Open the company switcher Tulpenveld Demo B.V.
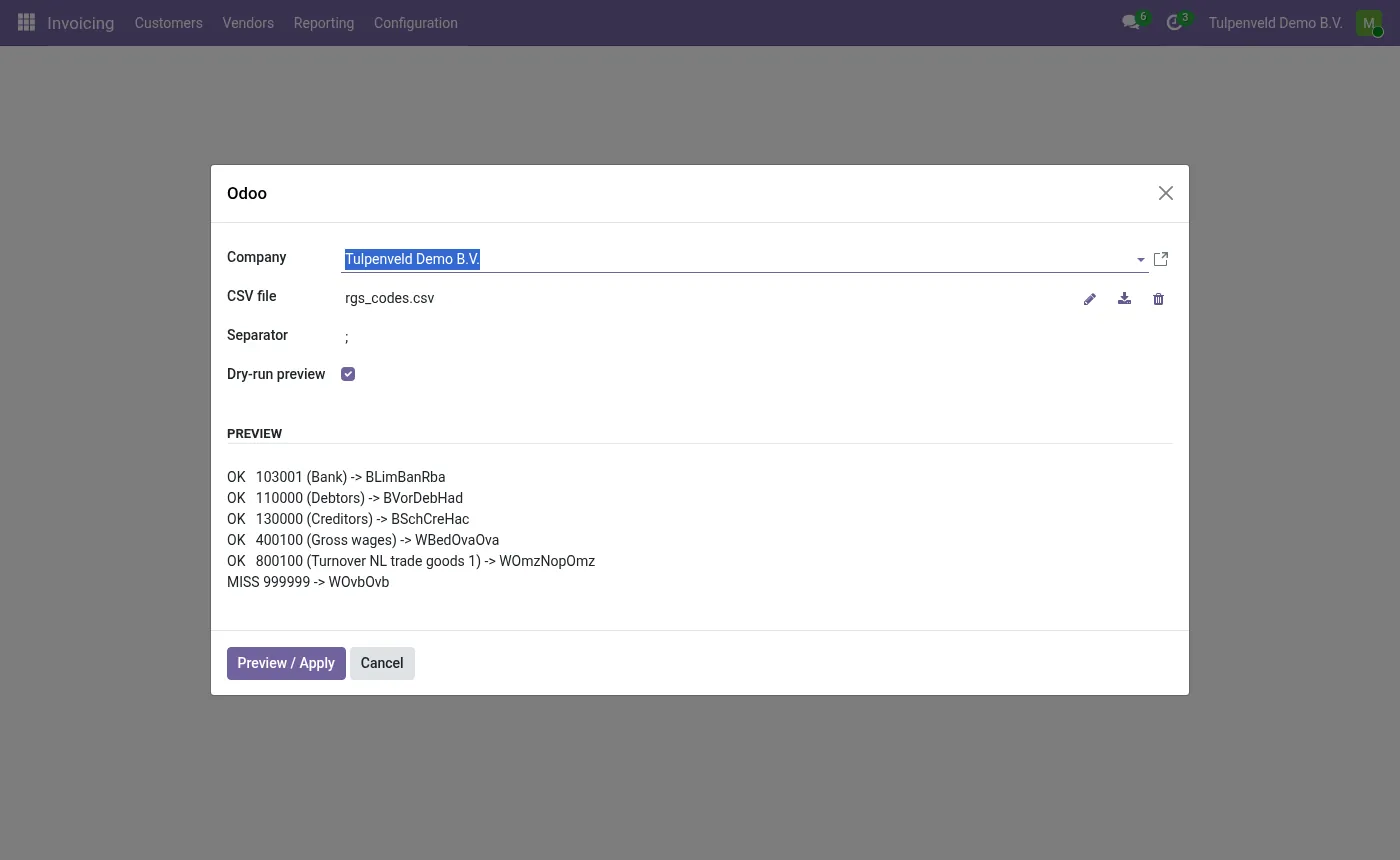The image size is (1400, 860). pos(1275,22)
